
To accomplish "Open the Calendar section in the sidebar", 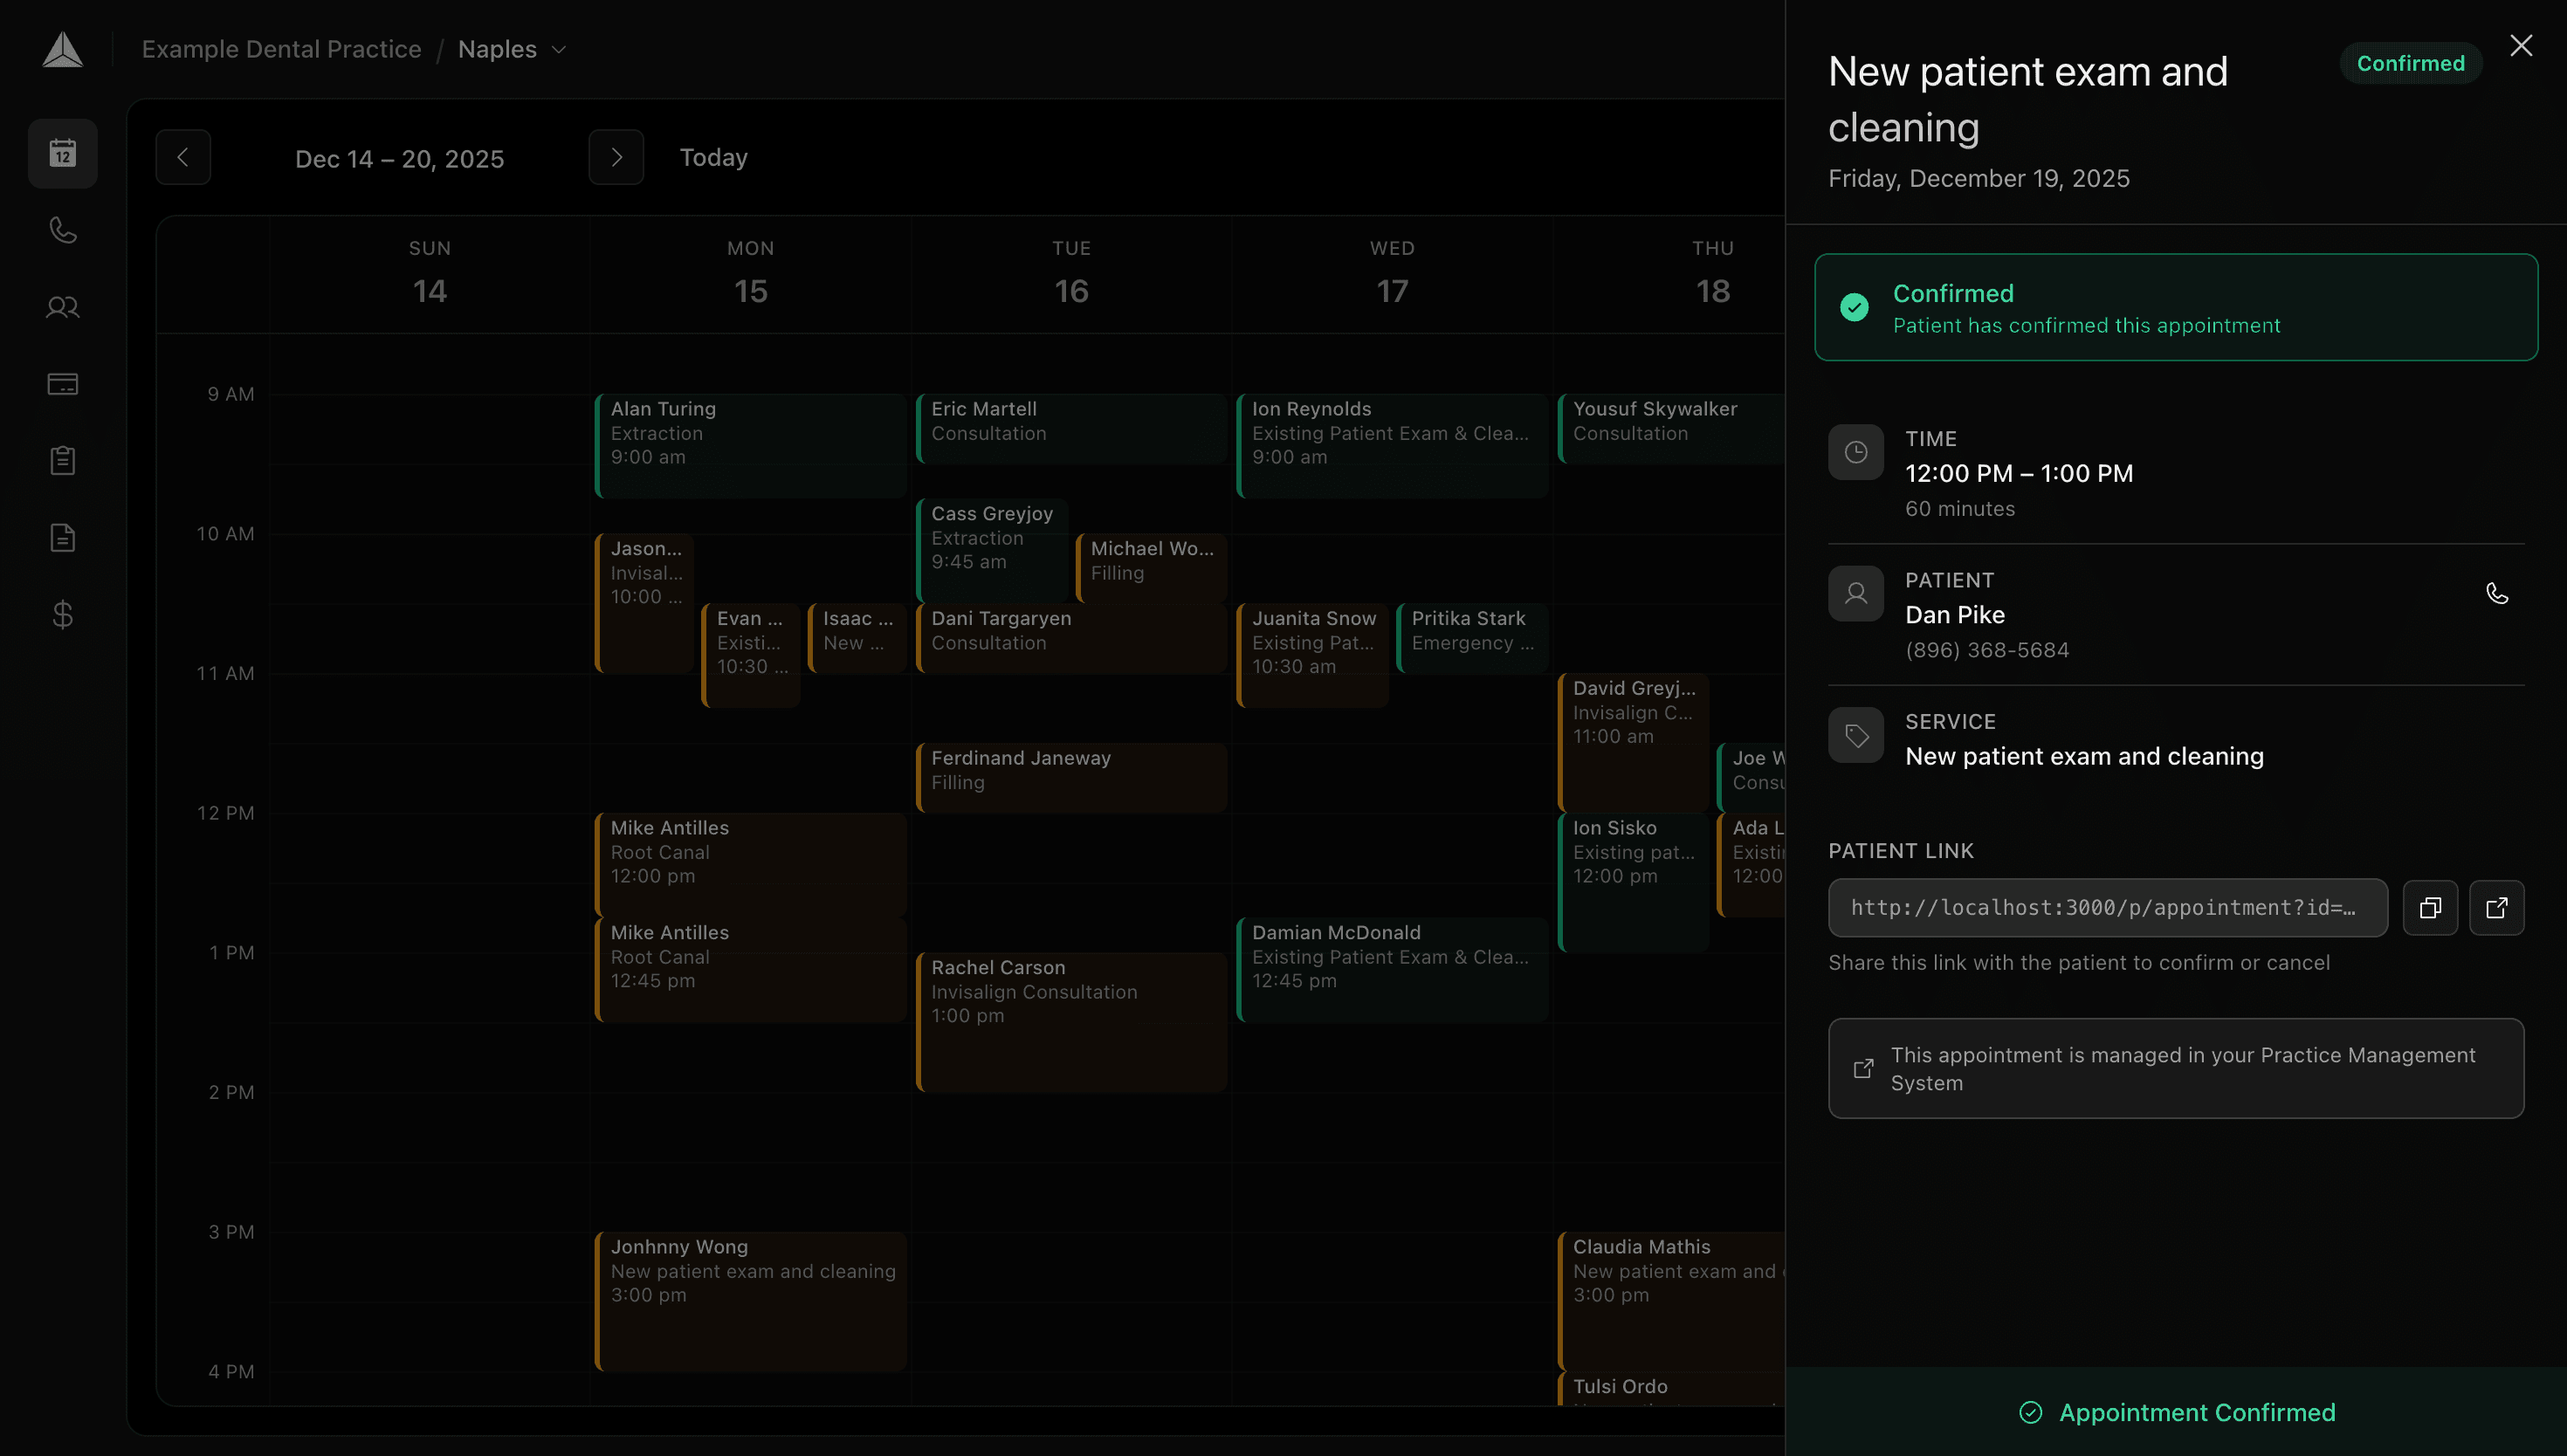I will coord(62,153).
